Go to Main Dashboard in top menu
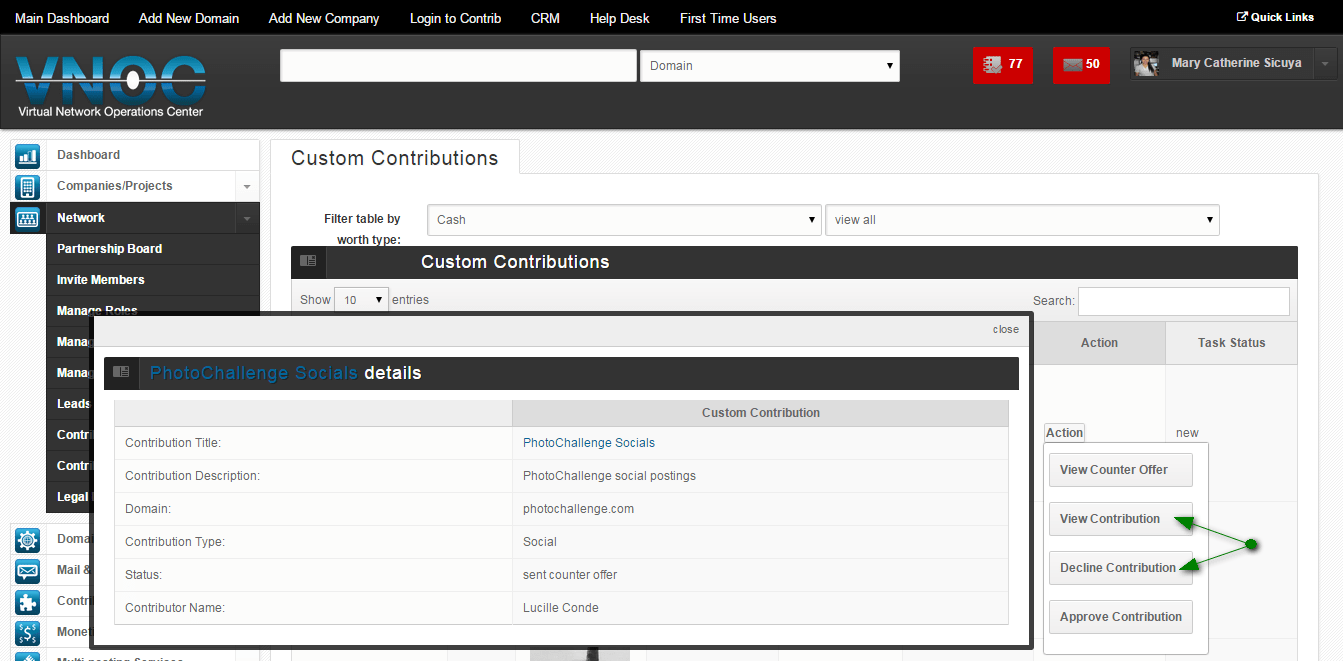Viewport: 1343px width, 661px height. [62, 18]
